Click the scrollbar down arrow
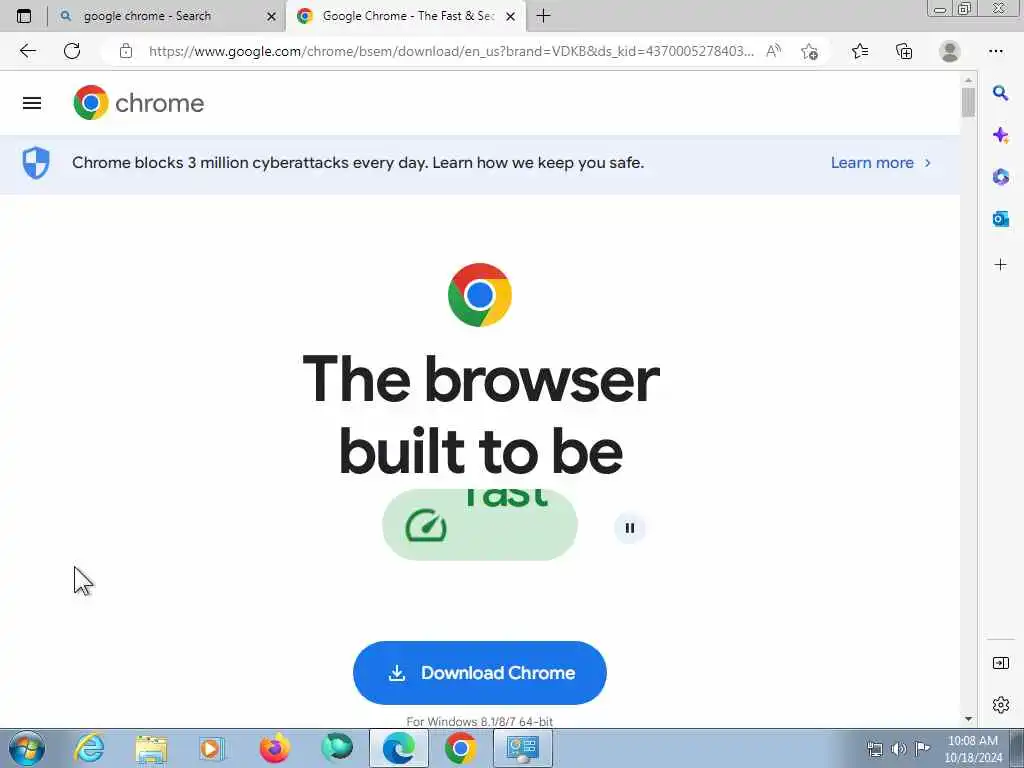This screenshot has height=768, width=1024. (x=968, y=719)
